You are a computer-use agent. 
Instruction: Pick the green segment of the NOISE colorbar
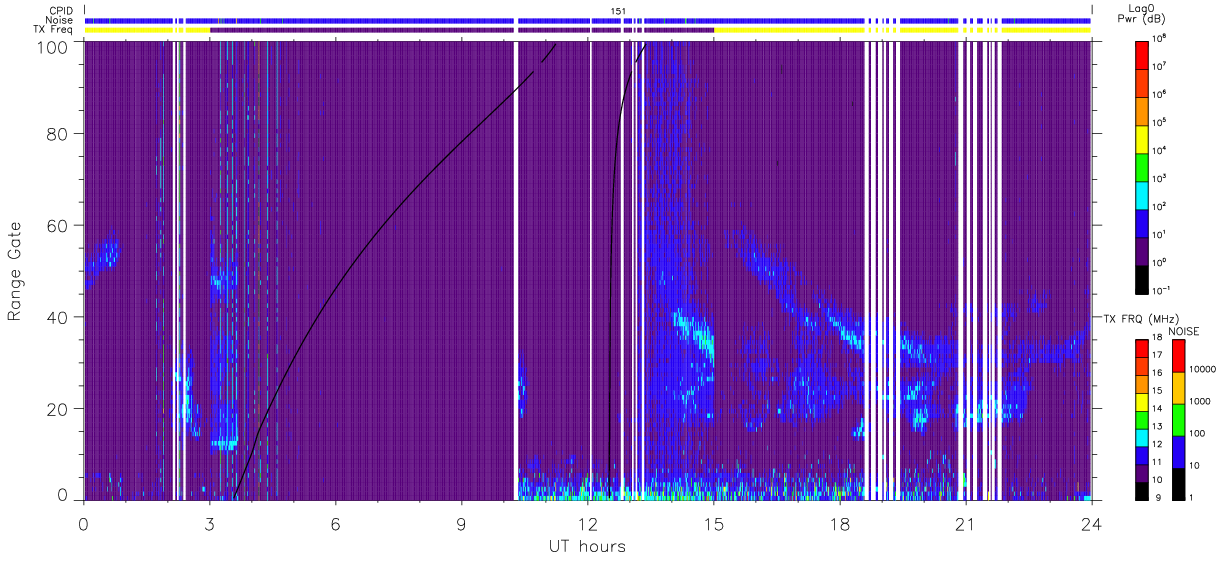pyautogui.click(x=1178, y=419)
